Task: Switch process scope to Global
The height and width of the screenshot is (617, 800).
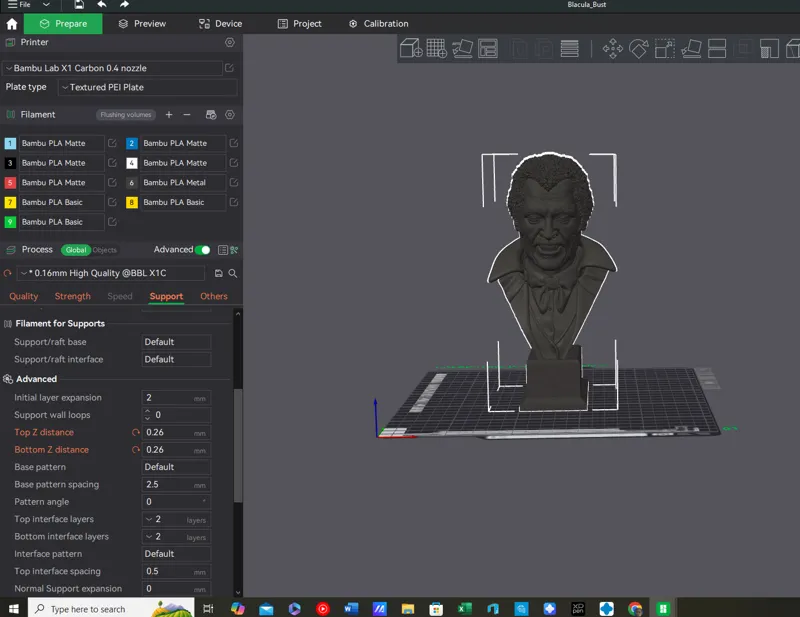Action: coord(76,250)
